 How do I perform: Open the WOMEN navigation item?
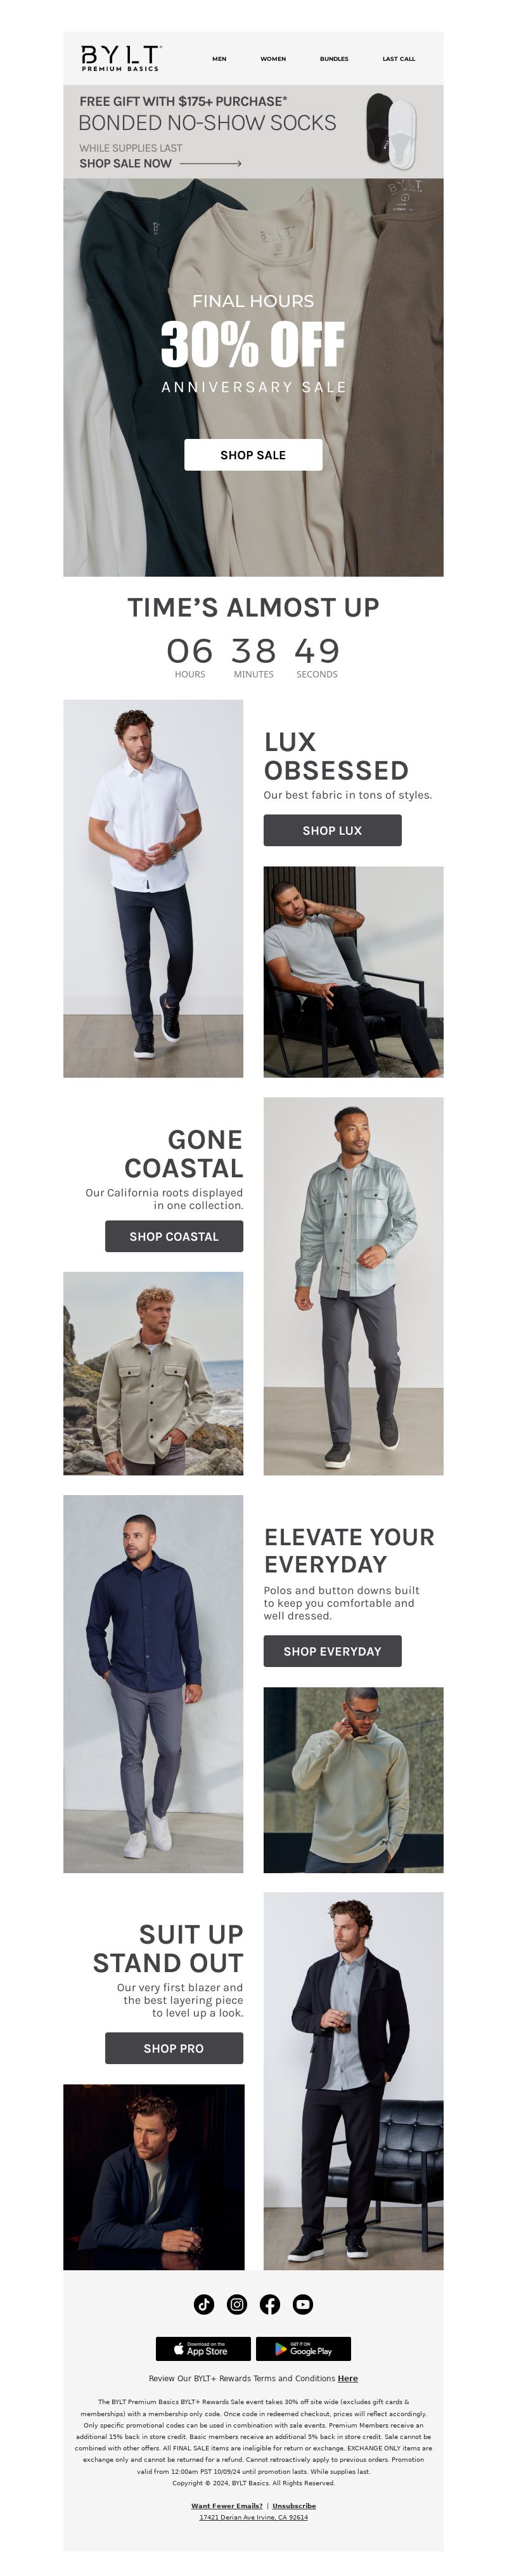pos(273,59)
